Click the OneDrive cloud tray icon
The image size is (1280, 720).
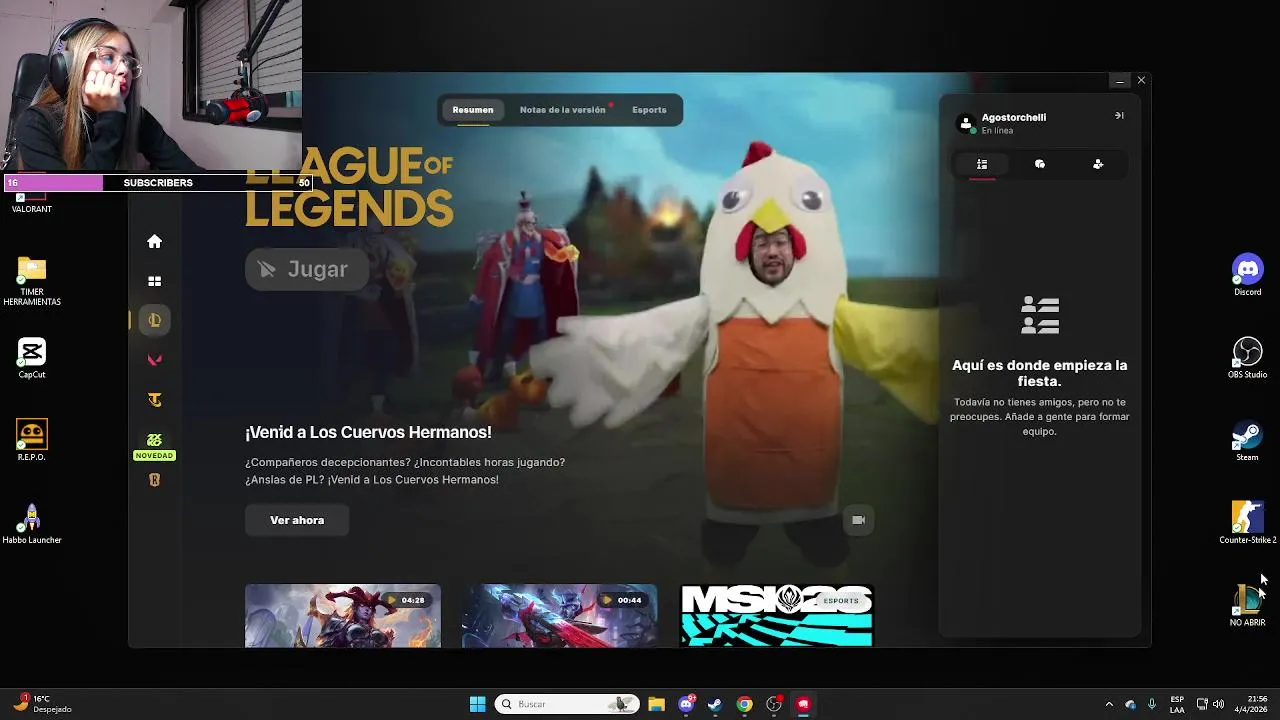(1130, 704)
